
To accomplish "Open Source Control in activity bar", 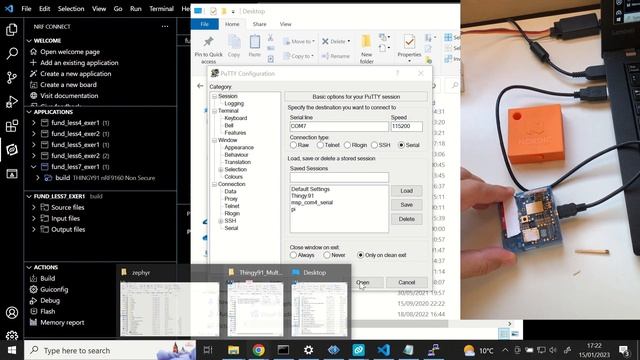I will [12, 77].
